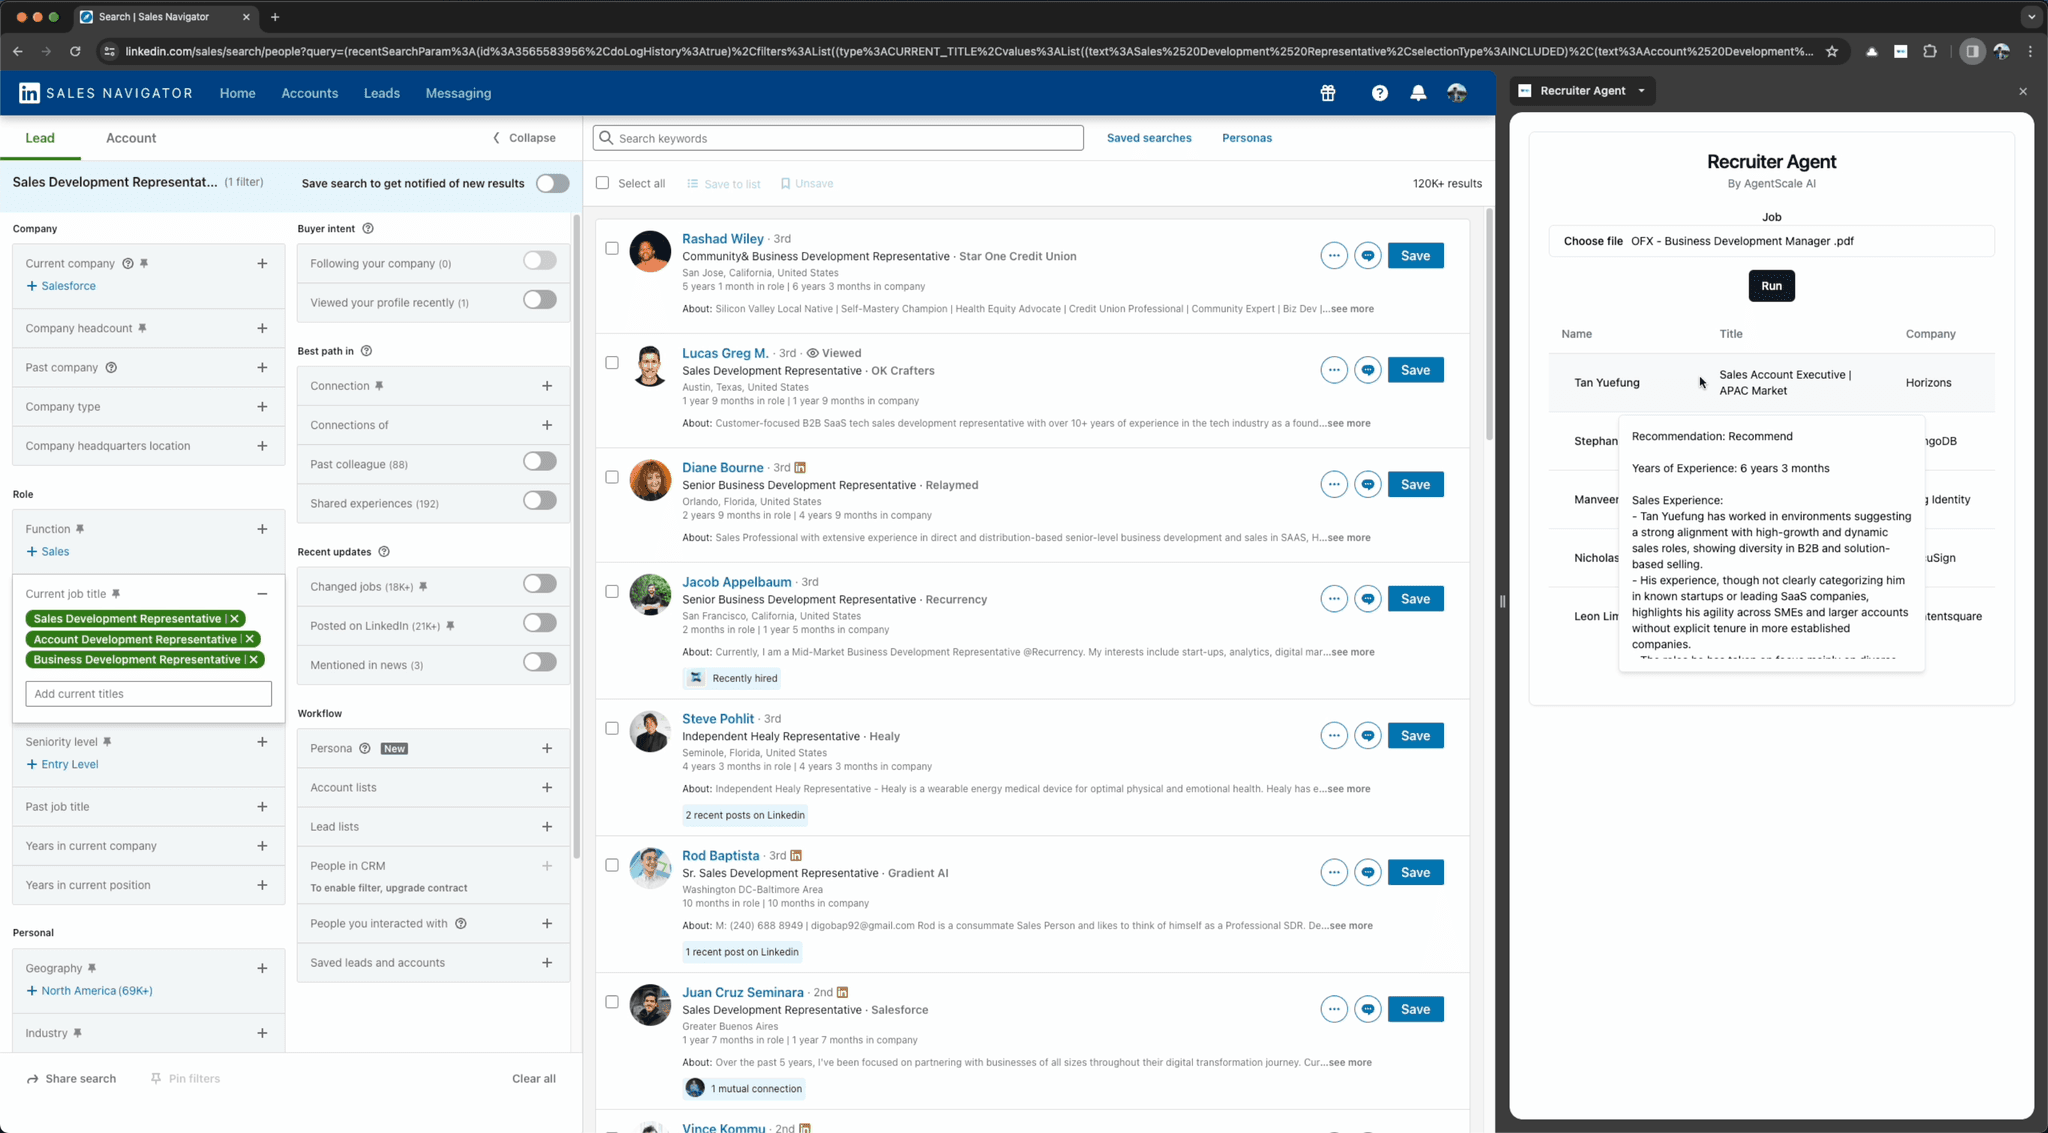Click the message icon for Jacob Appelbaum
2048x1133 pixels.
[x=1367, y=599]
